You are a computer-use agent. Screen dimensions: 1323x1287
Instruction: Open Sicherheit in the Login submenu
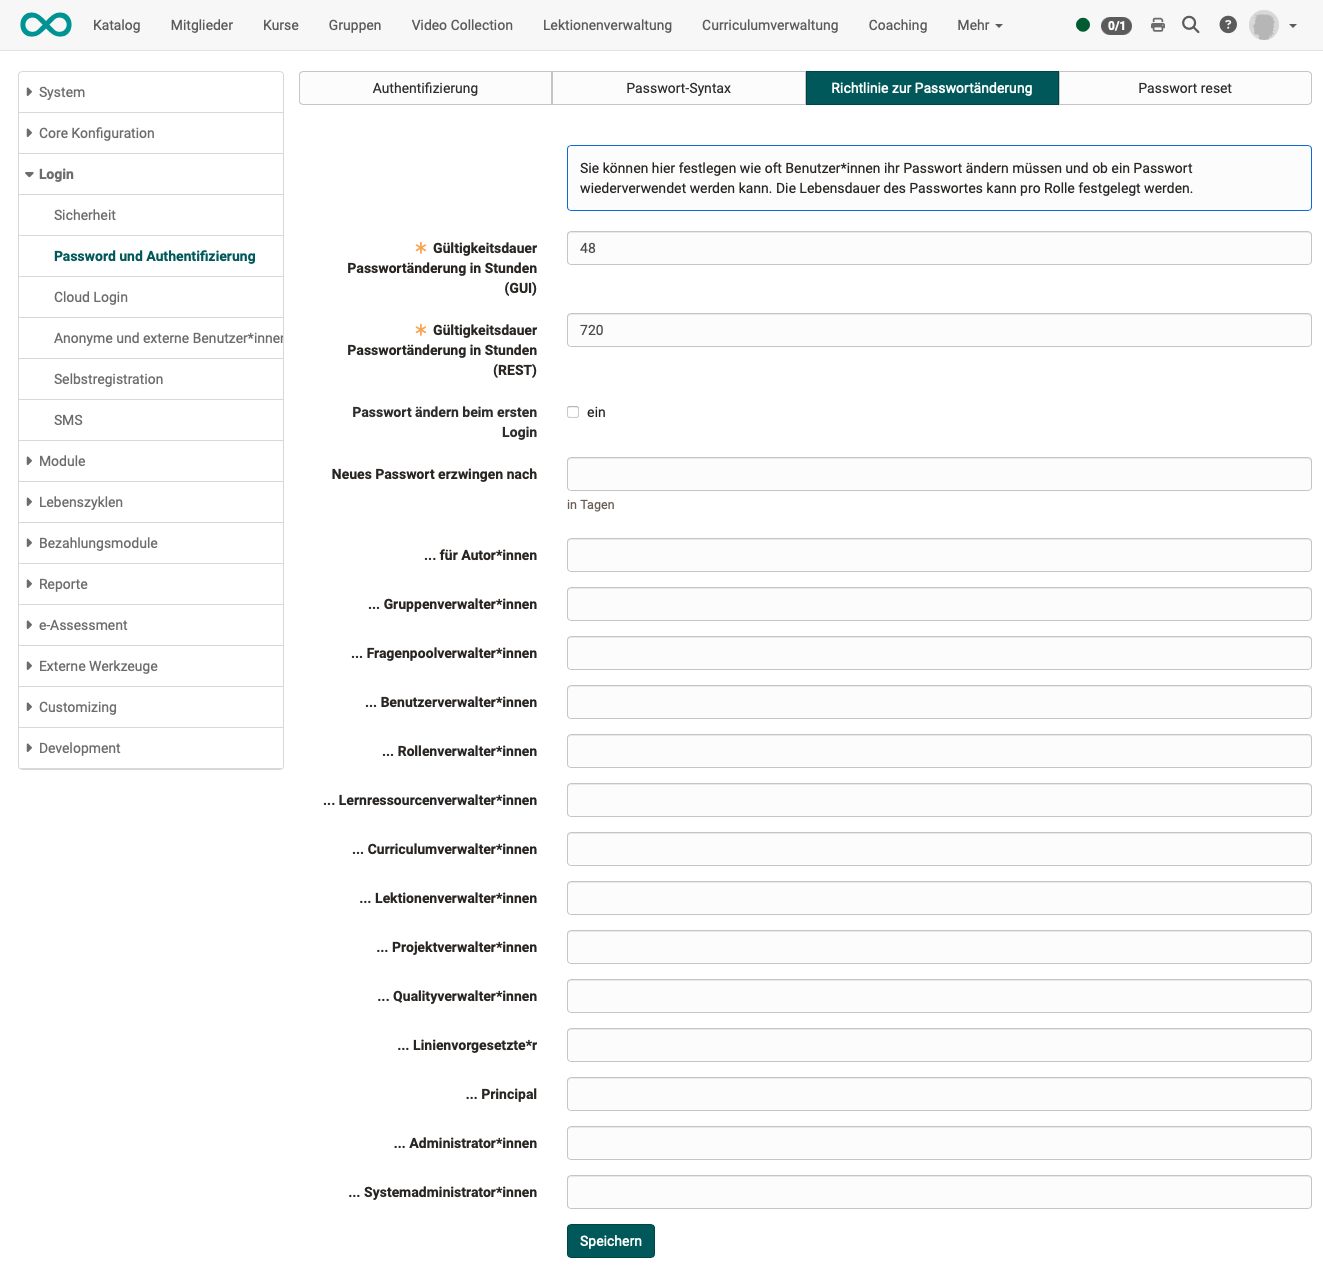click(x=151, y=215)
